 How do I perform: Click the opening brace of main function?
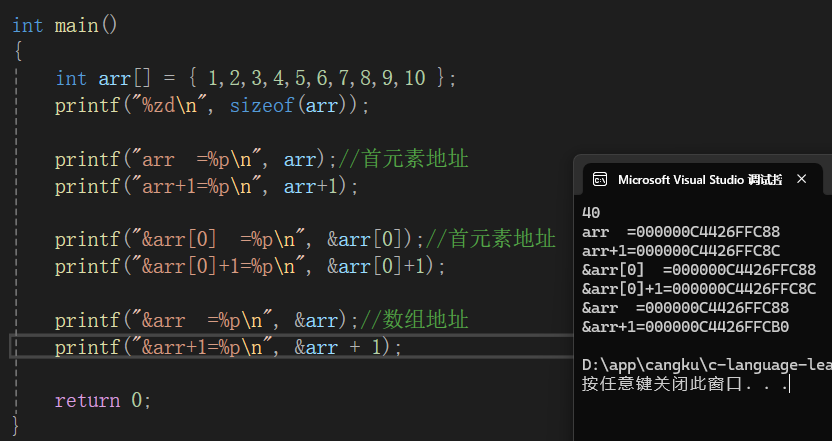coord(18,51)
